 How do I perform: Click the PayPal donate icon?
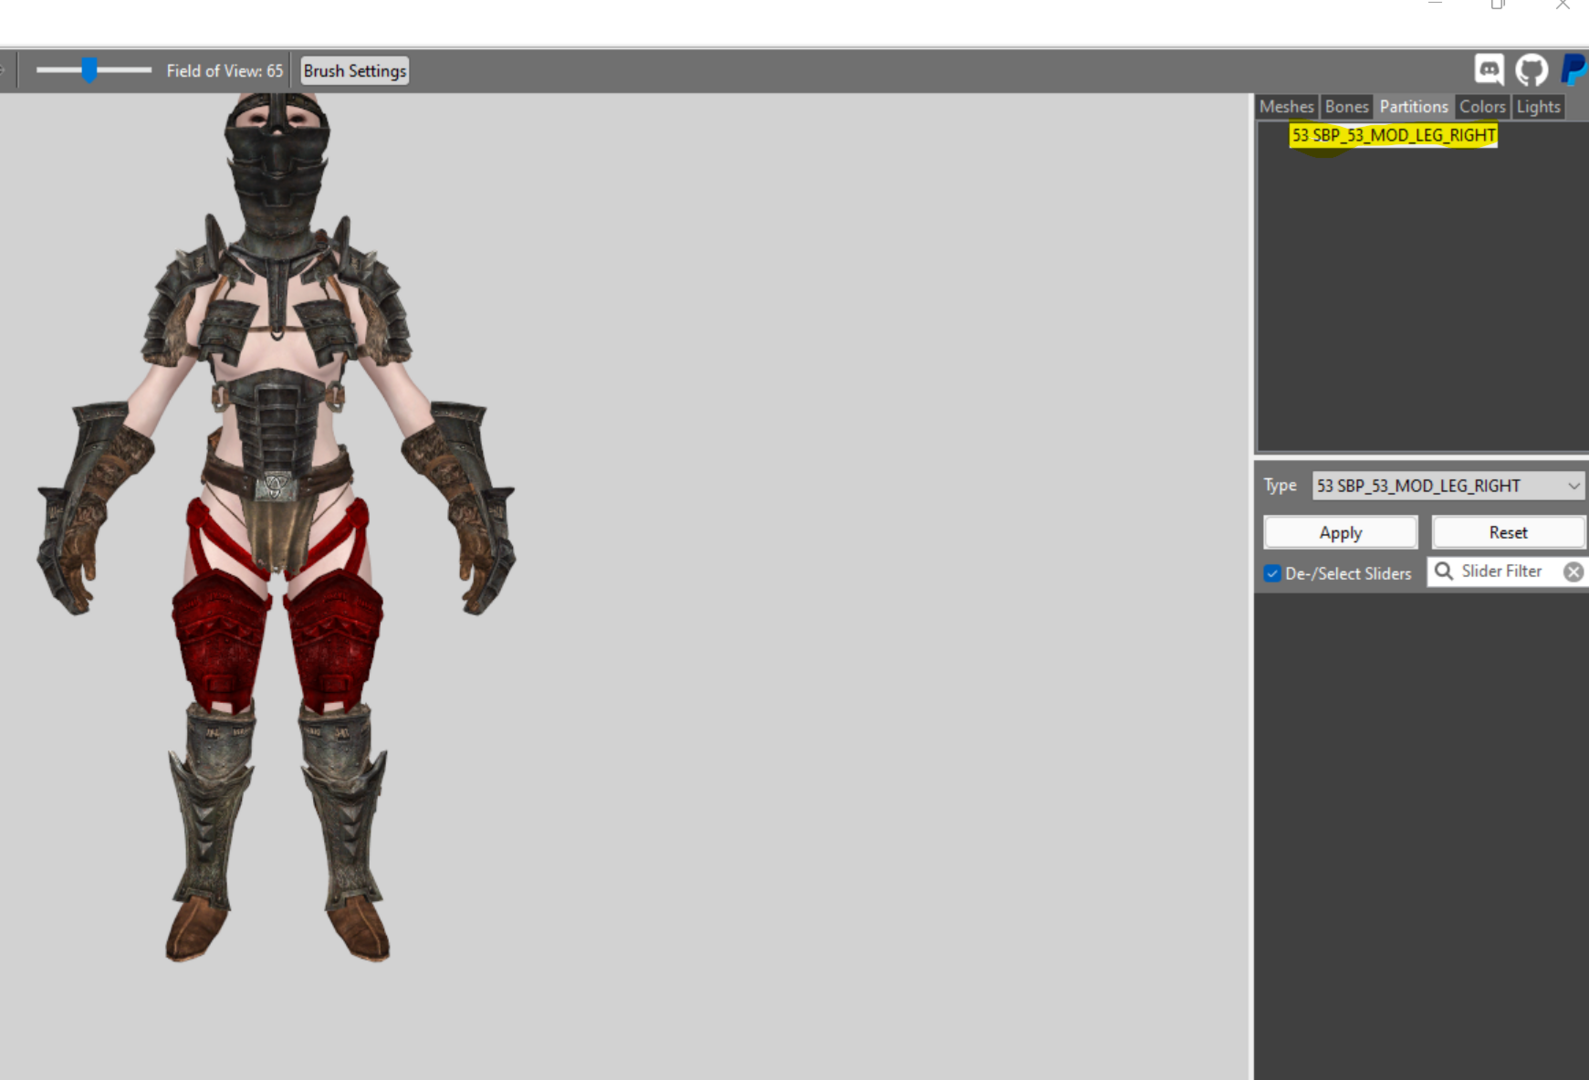click(x=1573, y=70)
